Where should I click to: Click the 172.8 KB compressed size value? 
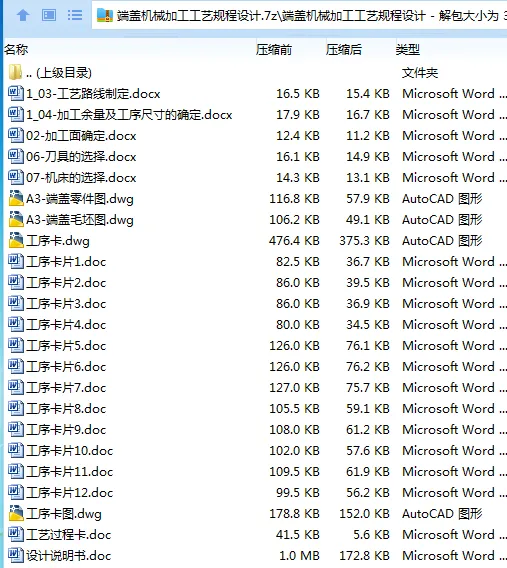click(x=364, y=556)
